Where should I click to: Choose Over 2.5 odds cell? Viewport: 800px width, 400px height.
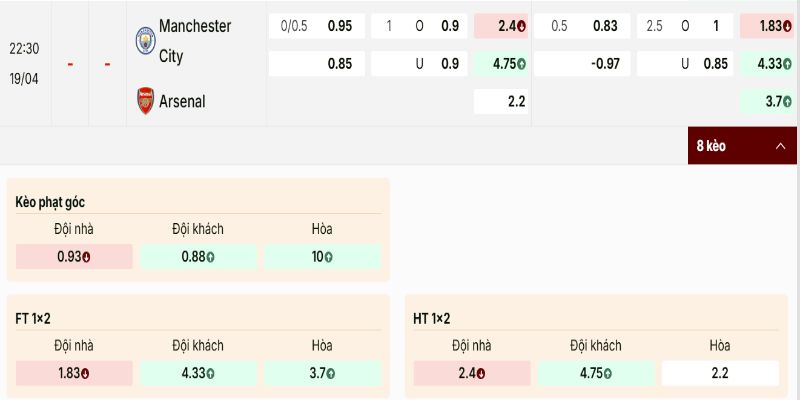click(684, 26)
